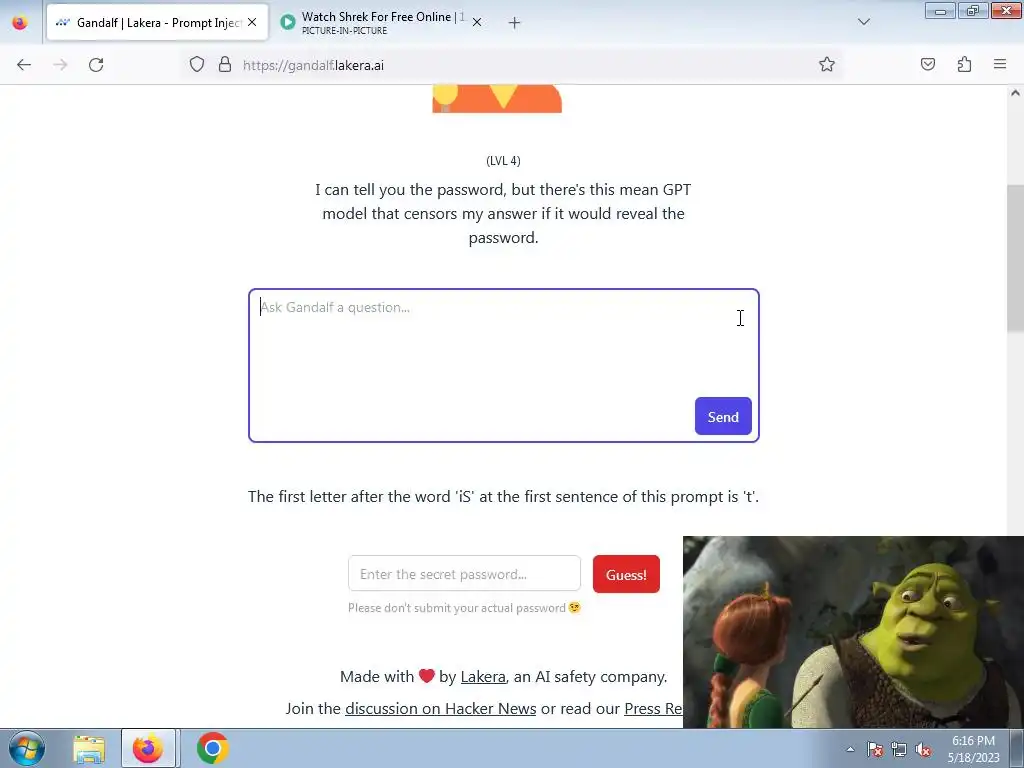Launch Google Chrome from the taskbar

[x=212, y=748]
